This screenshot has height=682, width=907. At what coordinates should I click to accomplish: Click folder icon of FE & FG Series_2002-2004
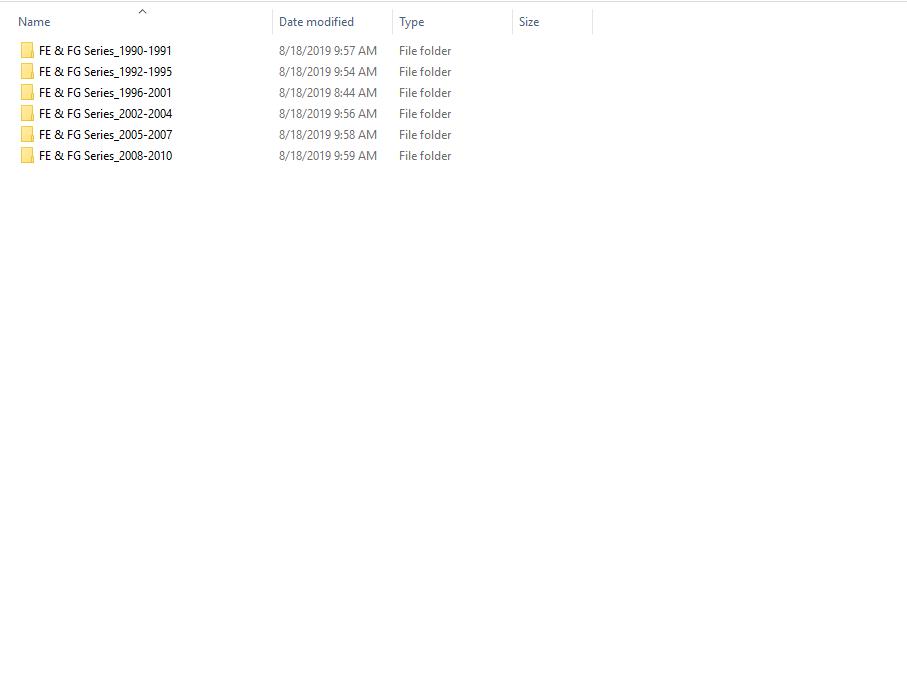pyautogui.click(x=27, y=113)
